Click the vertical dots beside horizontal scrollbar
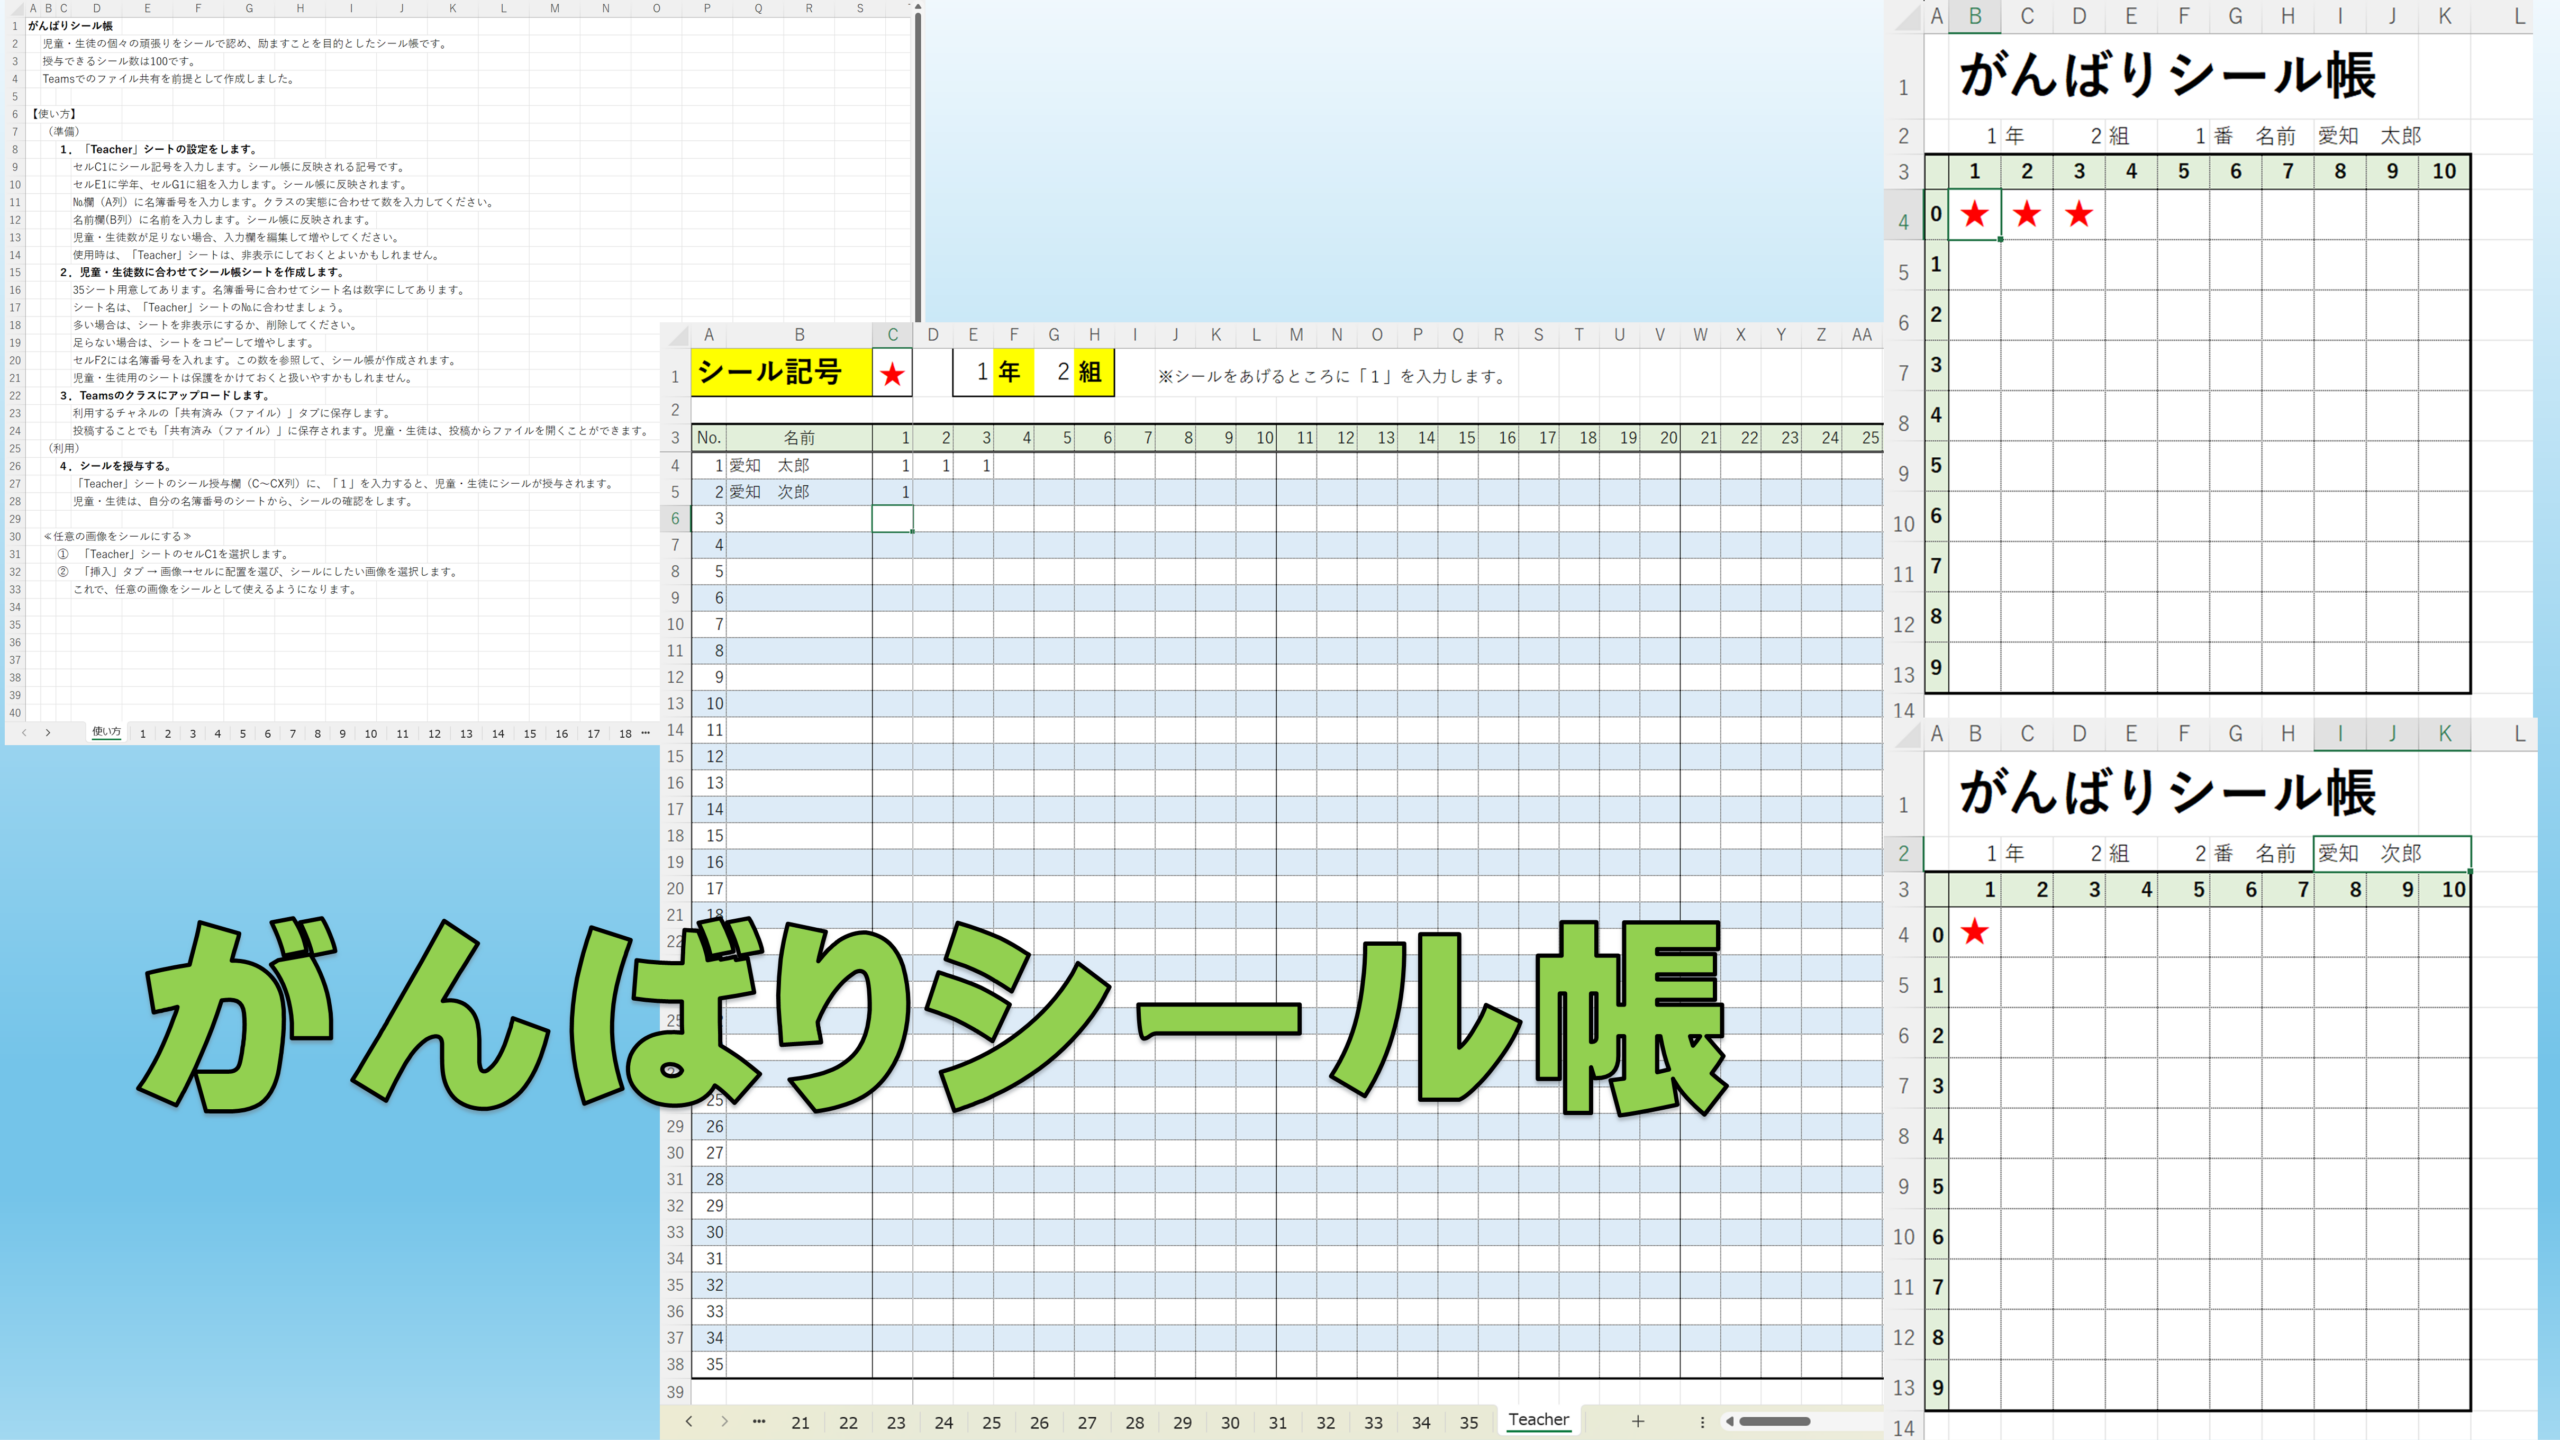 pyautogui.click(x=1702, y=1421)
